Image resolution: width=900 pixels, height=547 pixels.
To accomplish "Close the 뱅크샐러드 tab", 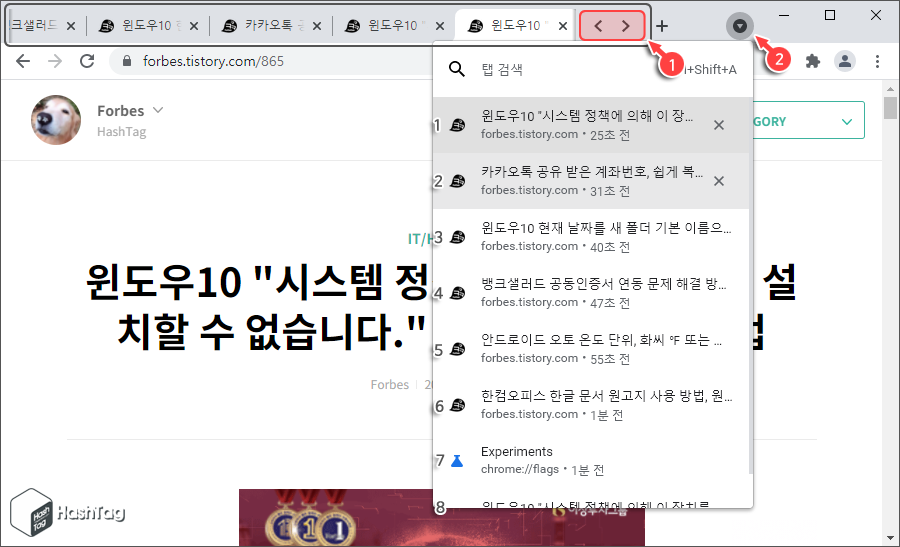I will pyautogui.click(x=71, y=26).
